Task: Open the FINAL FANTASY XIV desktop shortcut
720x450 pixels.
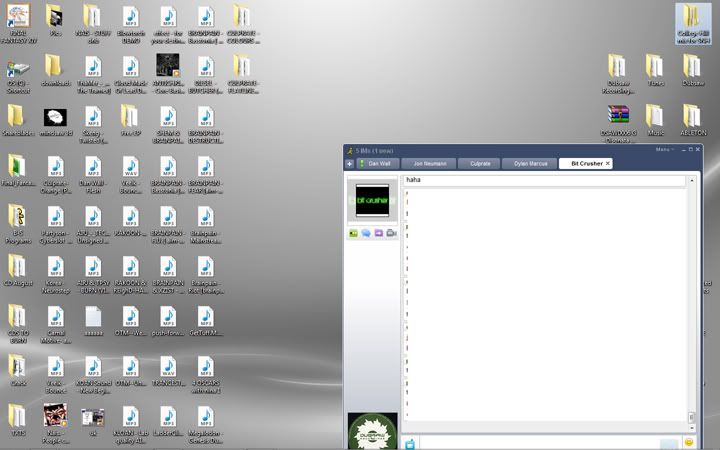Action: tap(18, 23)
